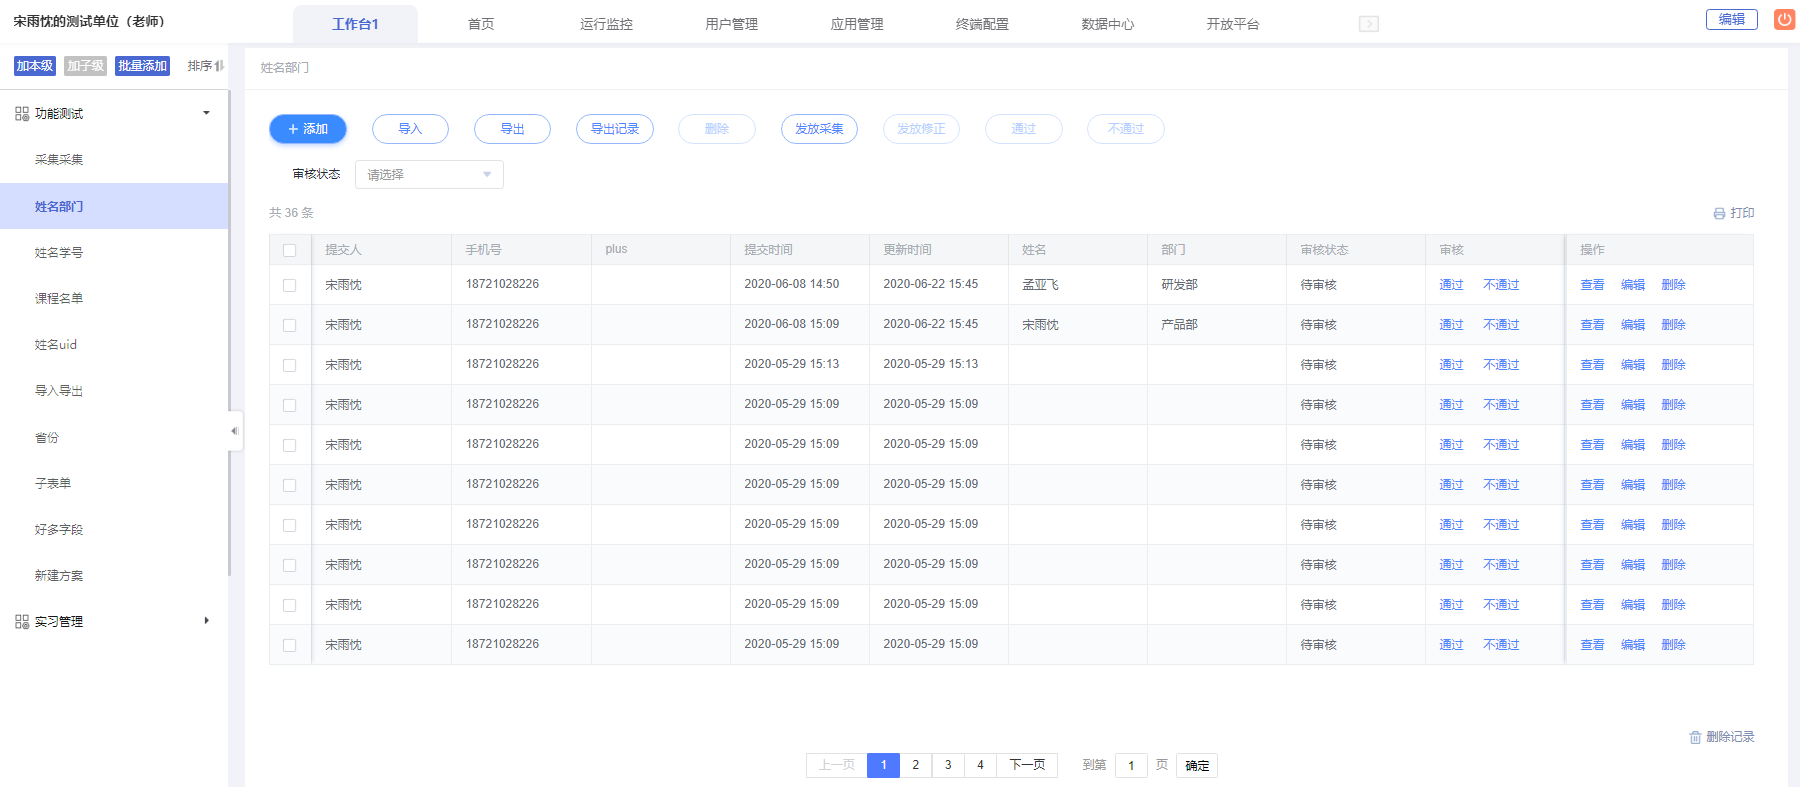This screenshot has width=1800, height=787.
Task: Click the sidebar collapse arrow handle
Action: pos(235,431)
